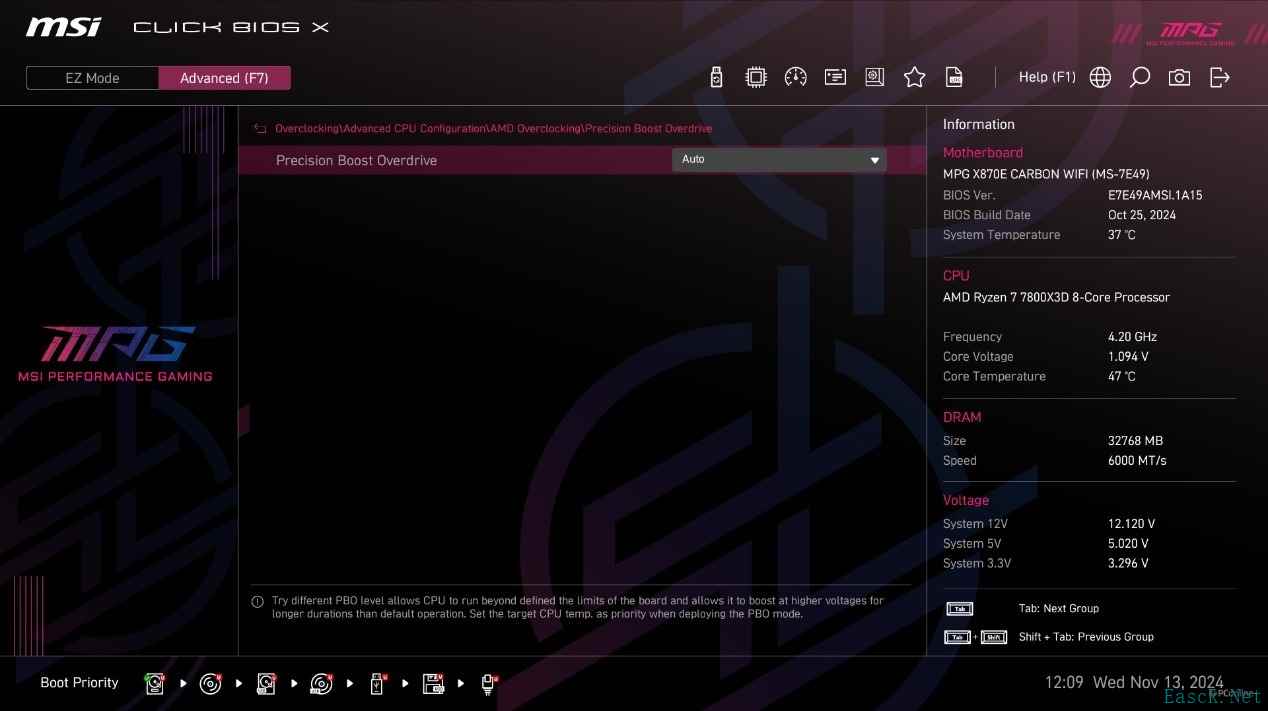Select the USB hard disk boot device icon
This screenshot has width=1268, height=711.
pos(266,683)
